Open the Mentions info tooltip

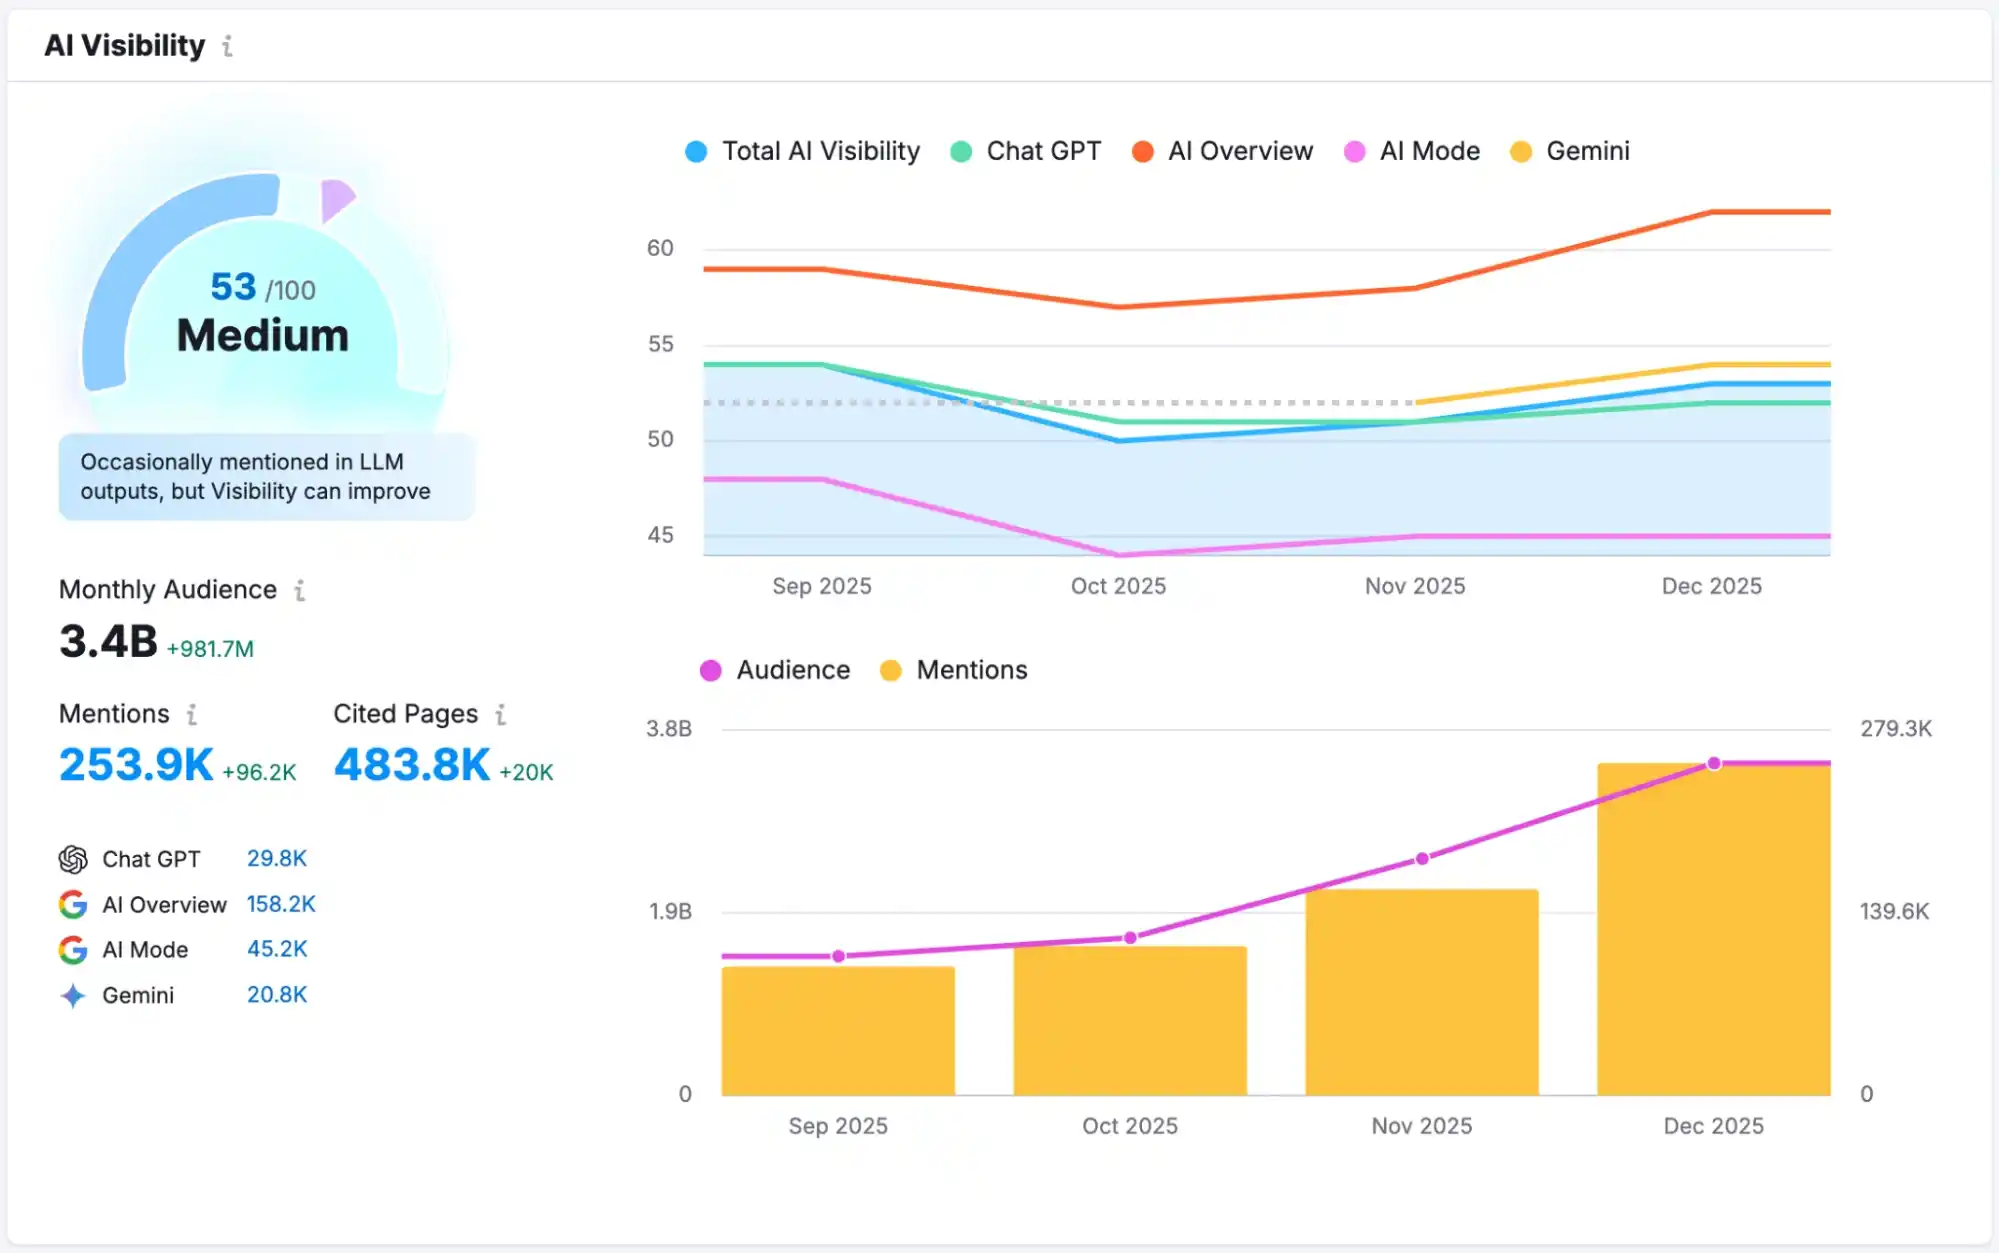click(190, 714)
